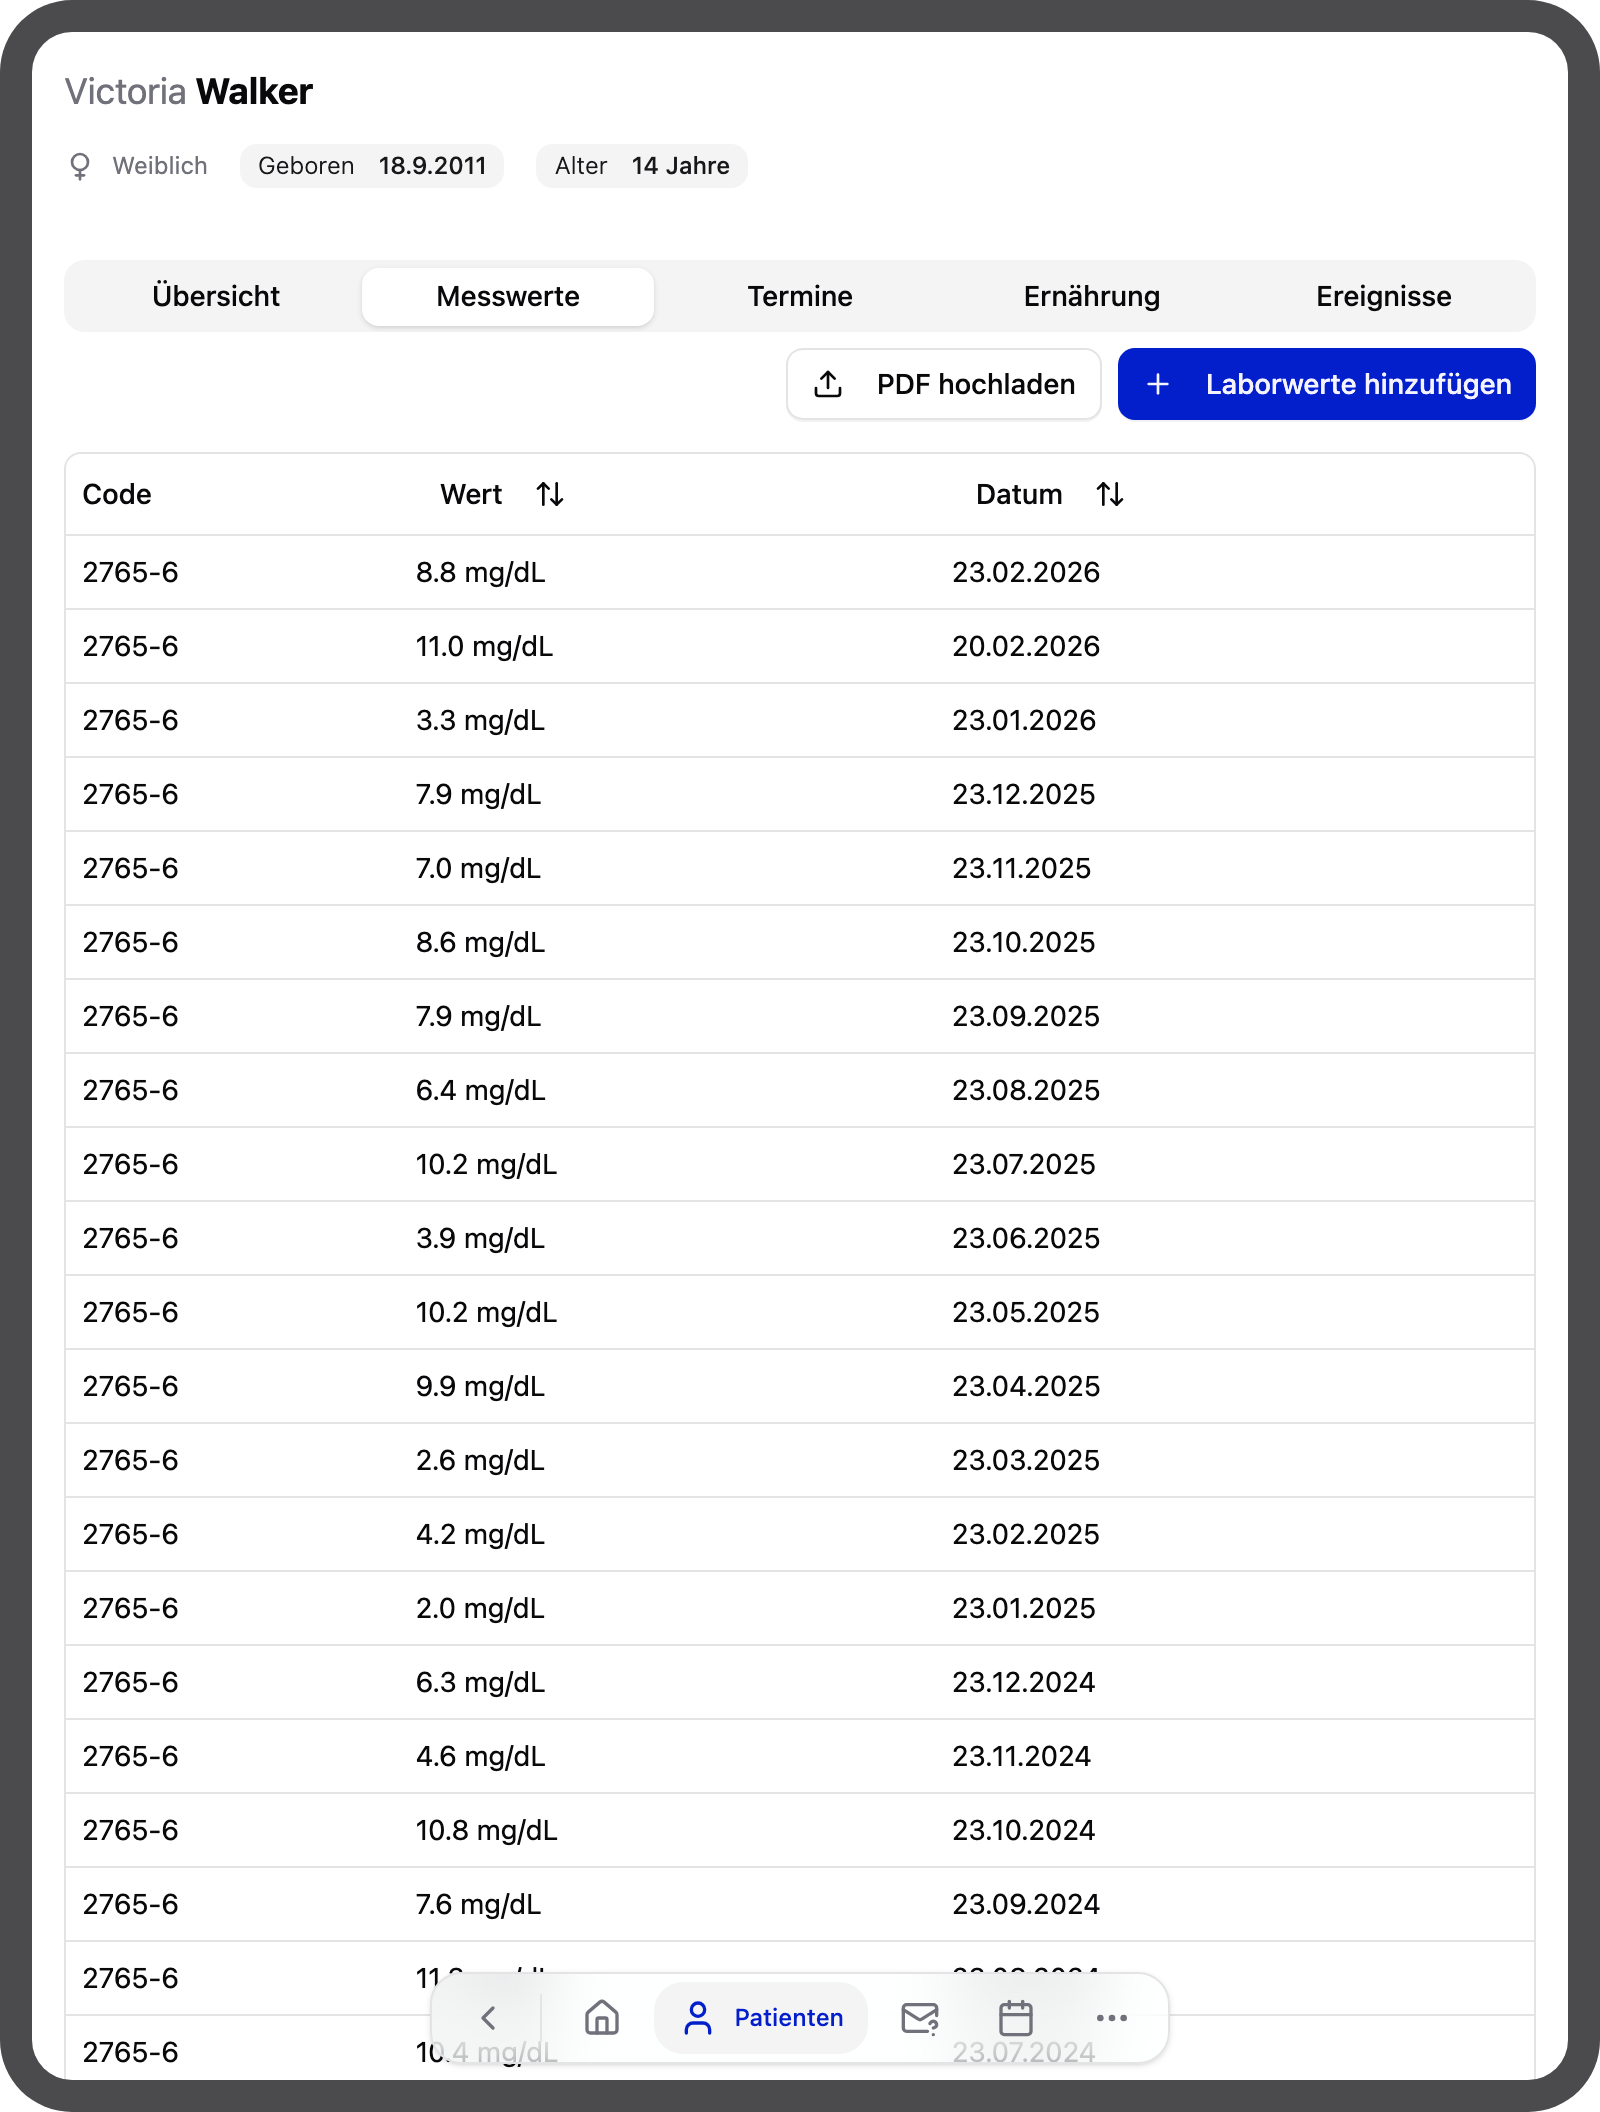The width and height of the screenshot is (1600, 2112).
Task: Open the messages envelope icon
Action: coord(919,2018)
